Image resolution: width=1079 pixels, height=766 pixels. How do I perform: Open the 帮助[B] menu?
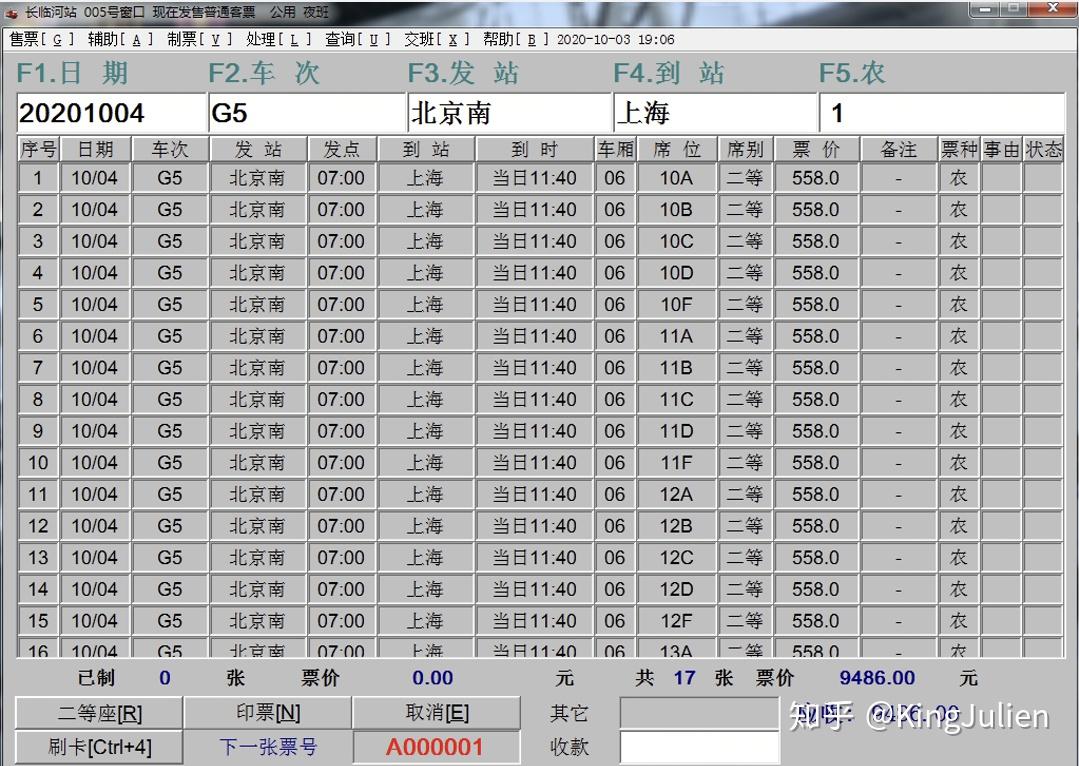tap(516, 40)
